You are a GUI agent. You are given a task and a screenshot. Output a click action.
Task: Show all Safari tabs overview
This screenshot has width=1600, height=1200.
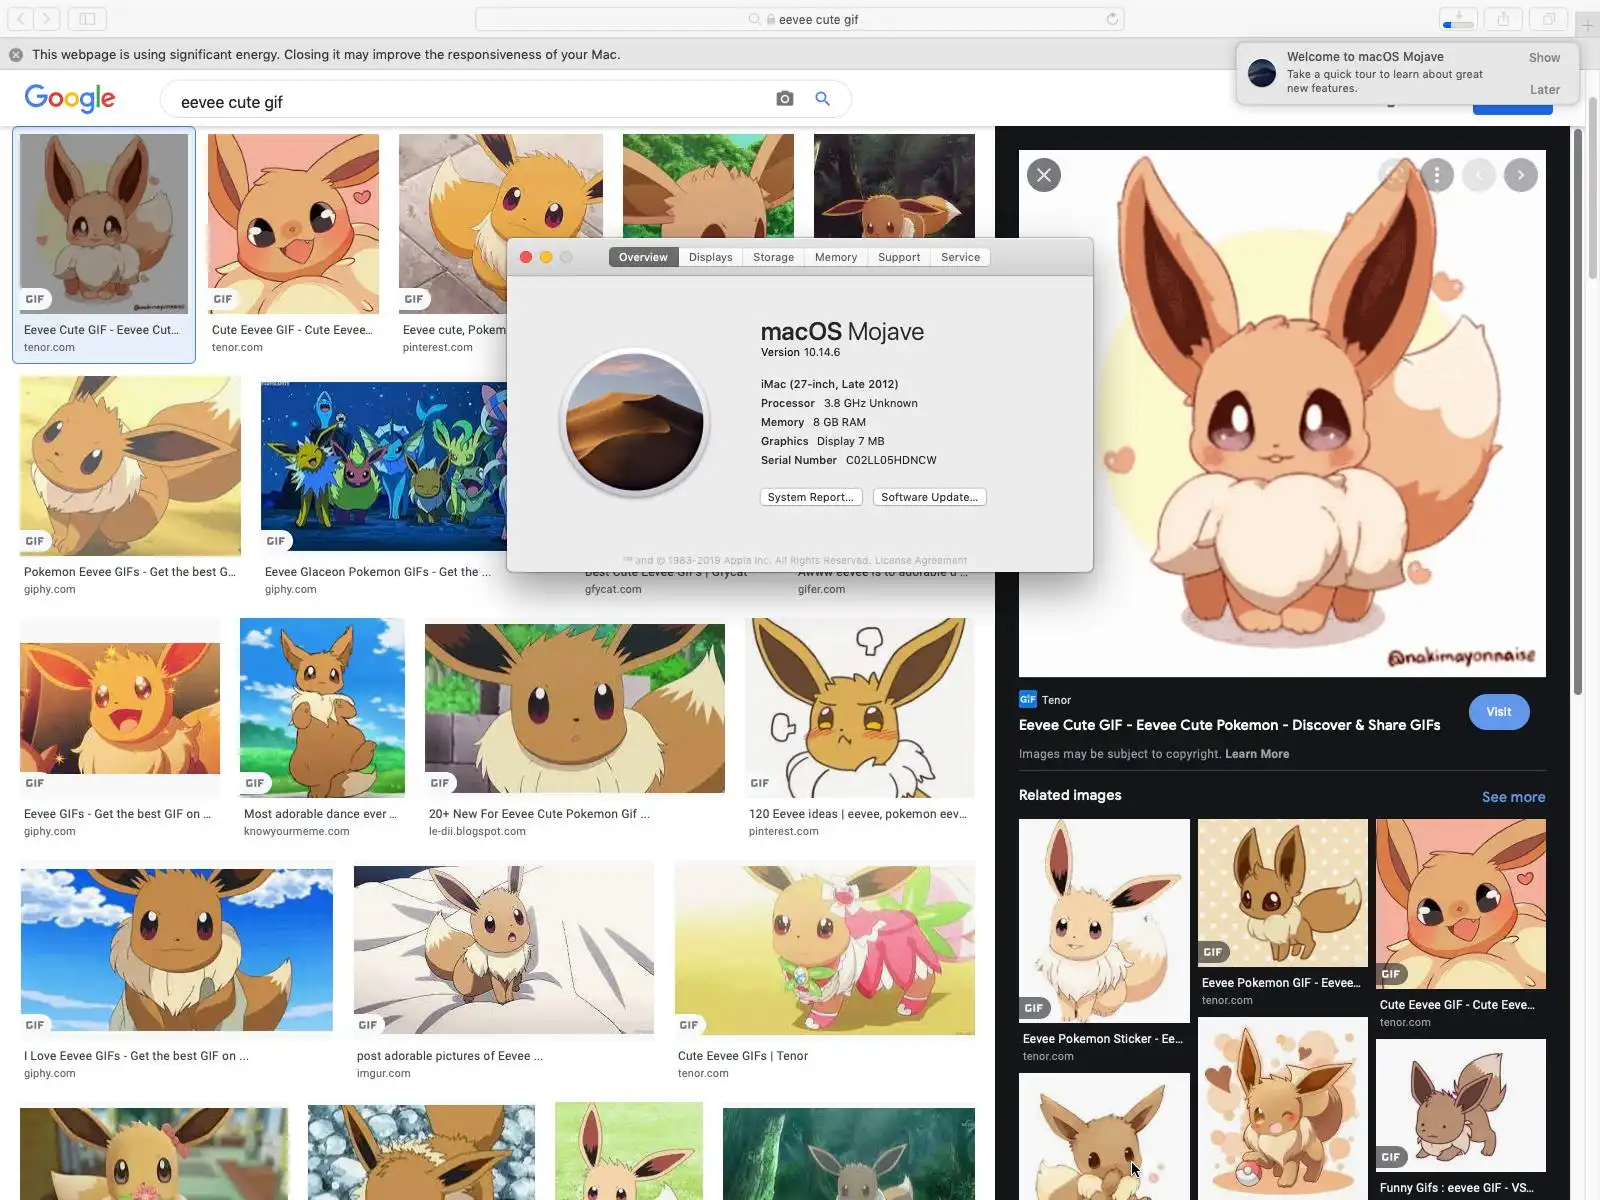point(1548,19)
